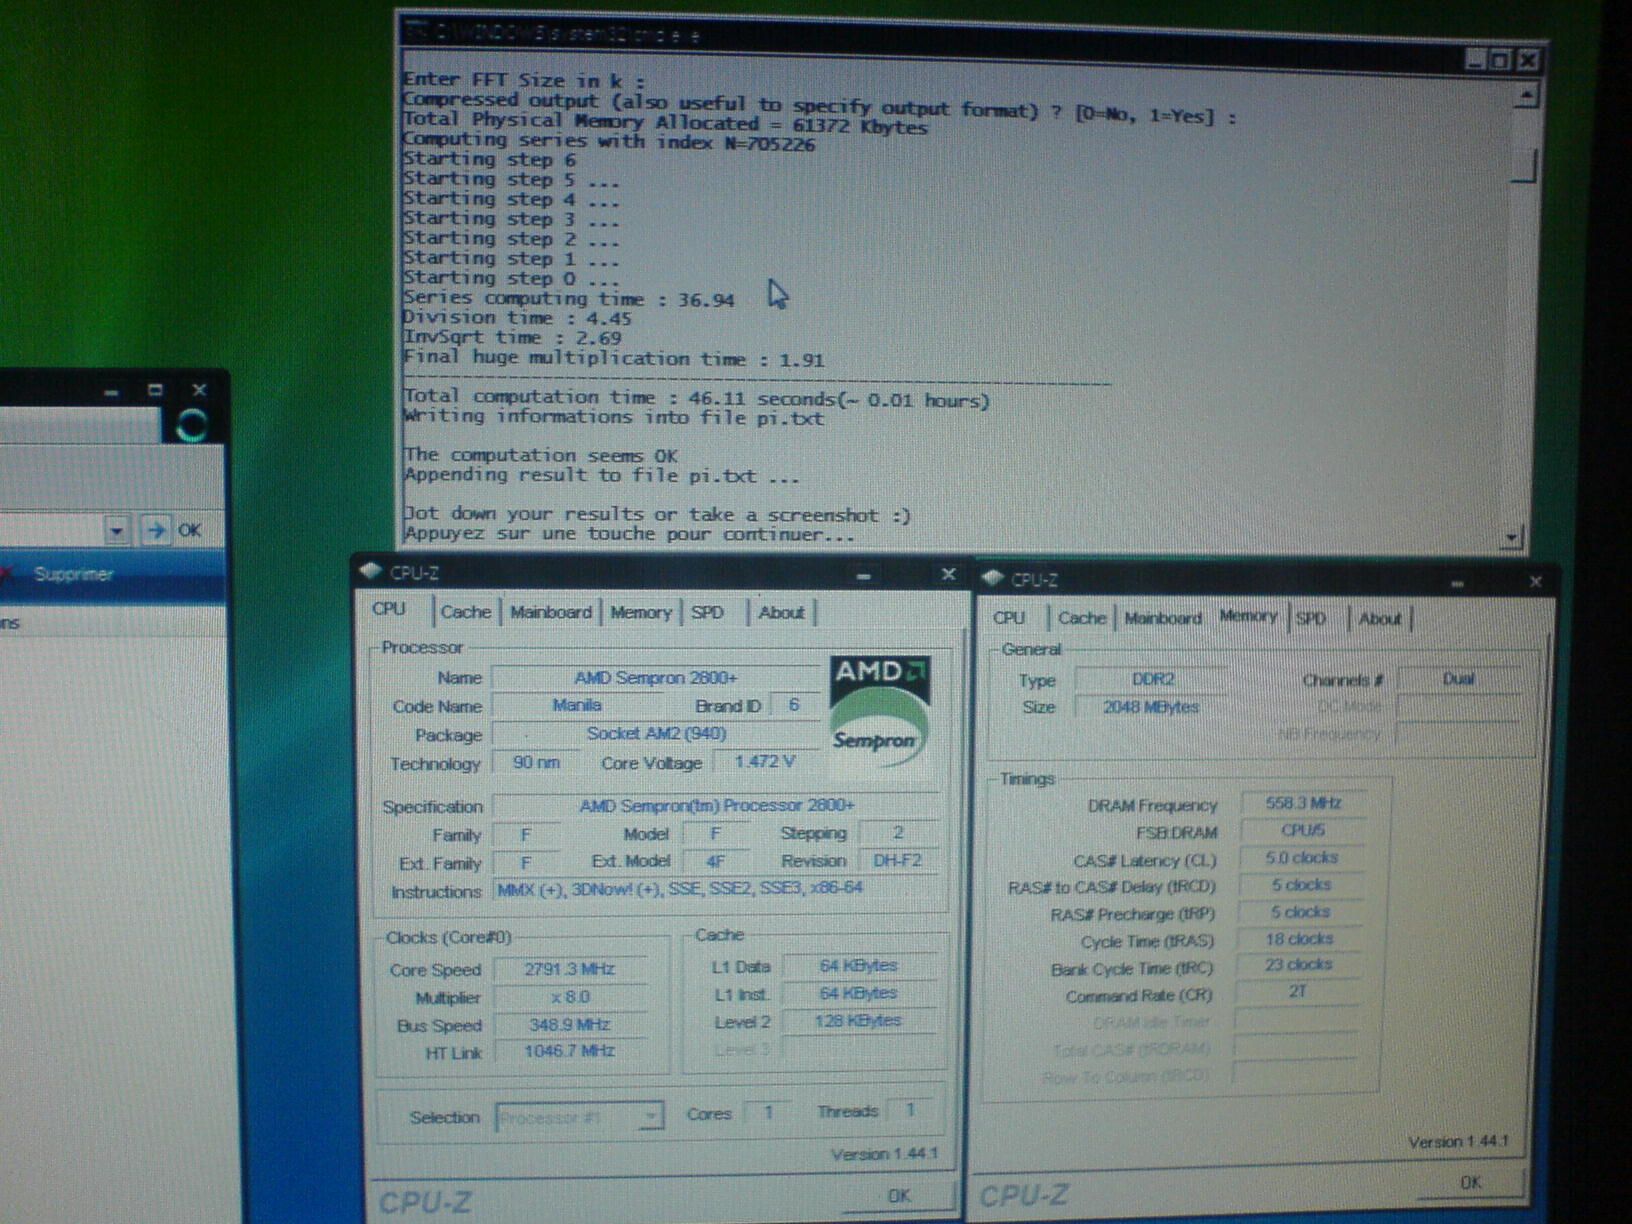Open the Mainboard tab in left CPU-Z window

[x=550, y=612]
